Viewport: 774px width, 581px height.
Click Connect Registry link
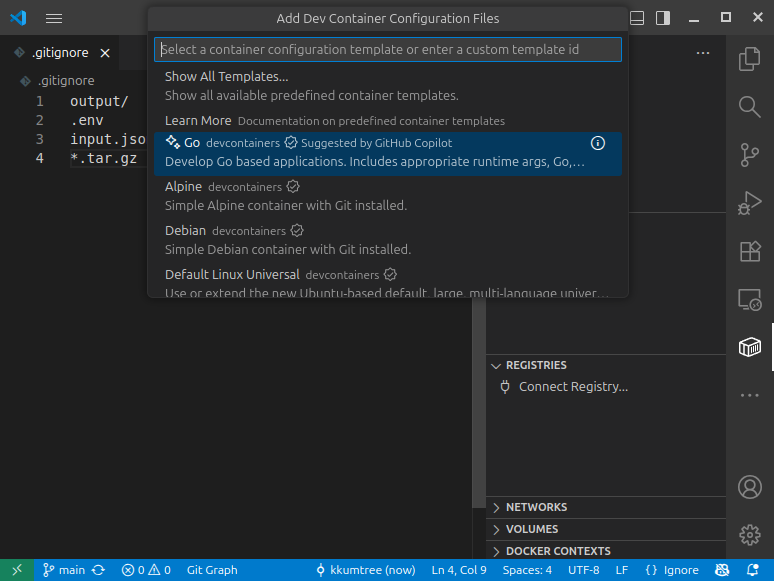tap(573, 387)
